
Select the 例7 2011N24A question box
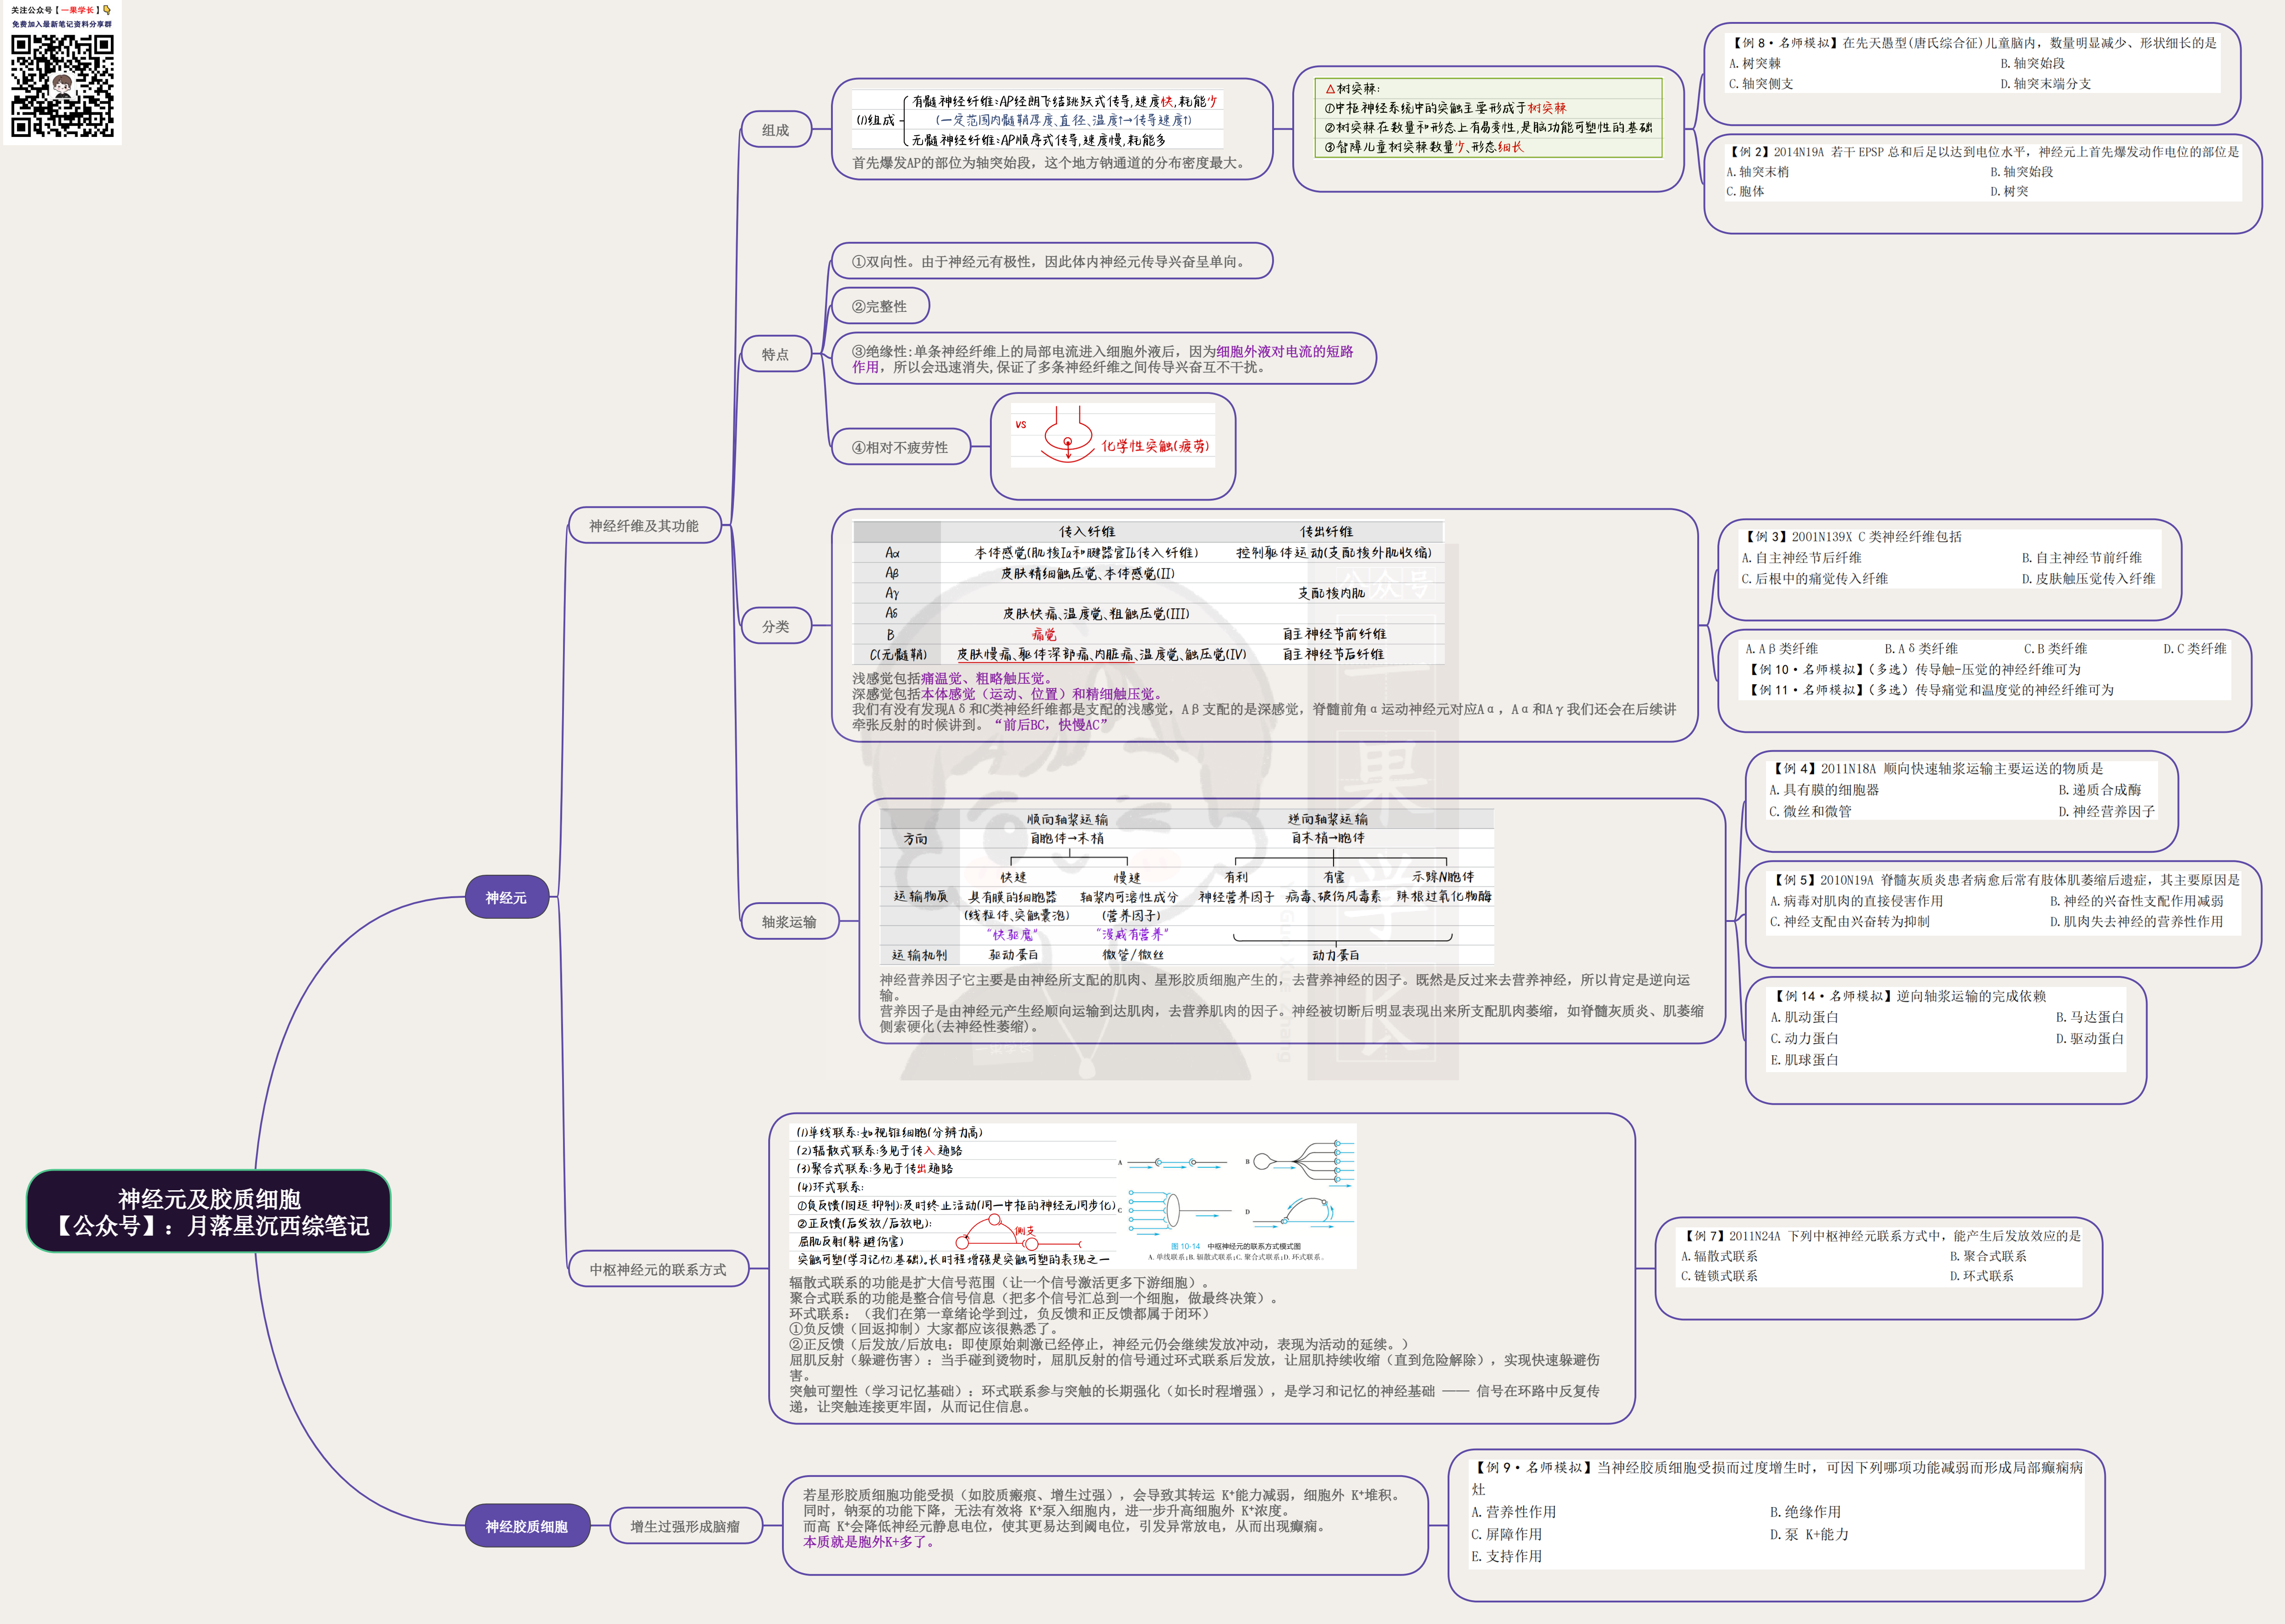click(x=1879, y=1268)
